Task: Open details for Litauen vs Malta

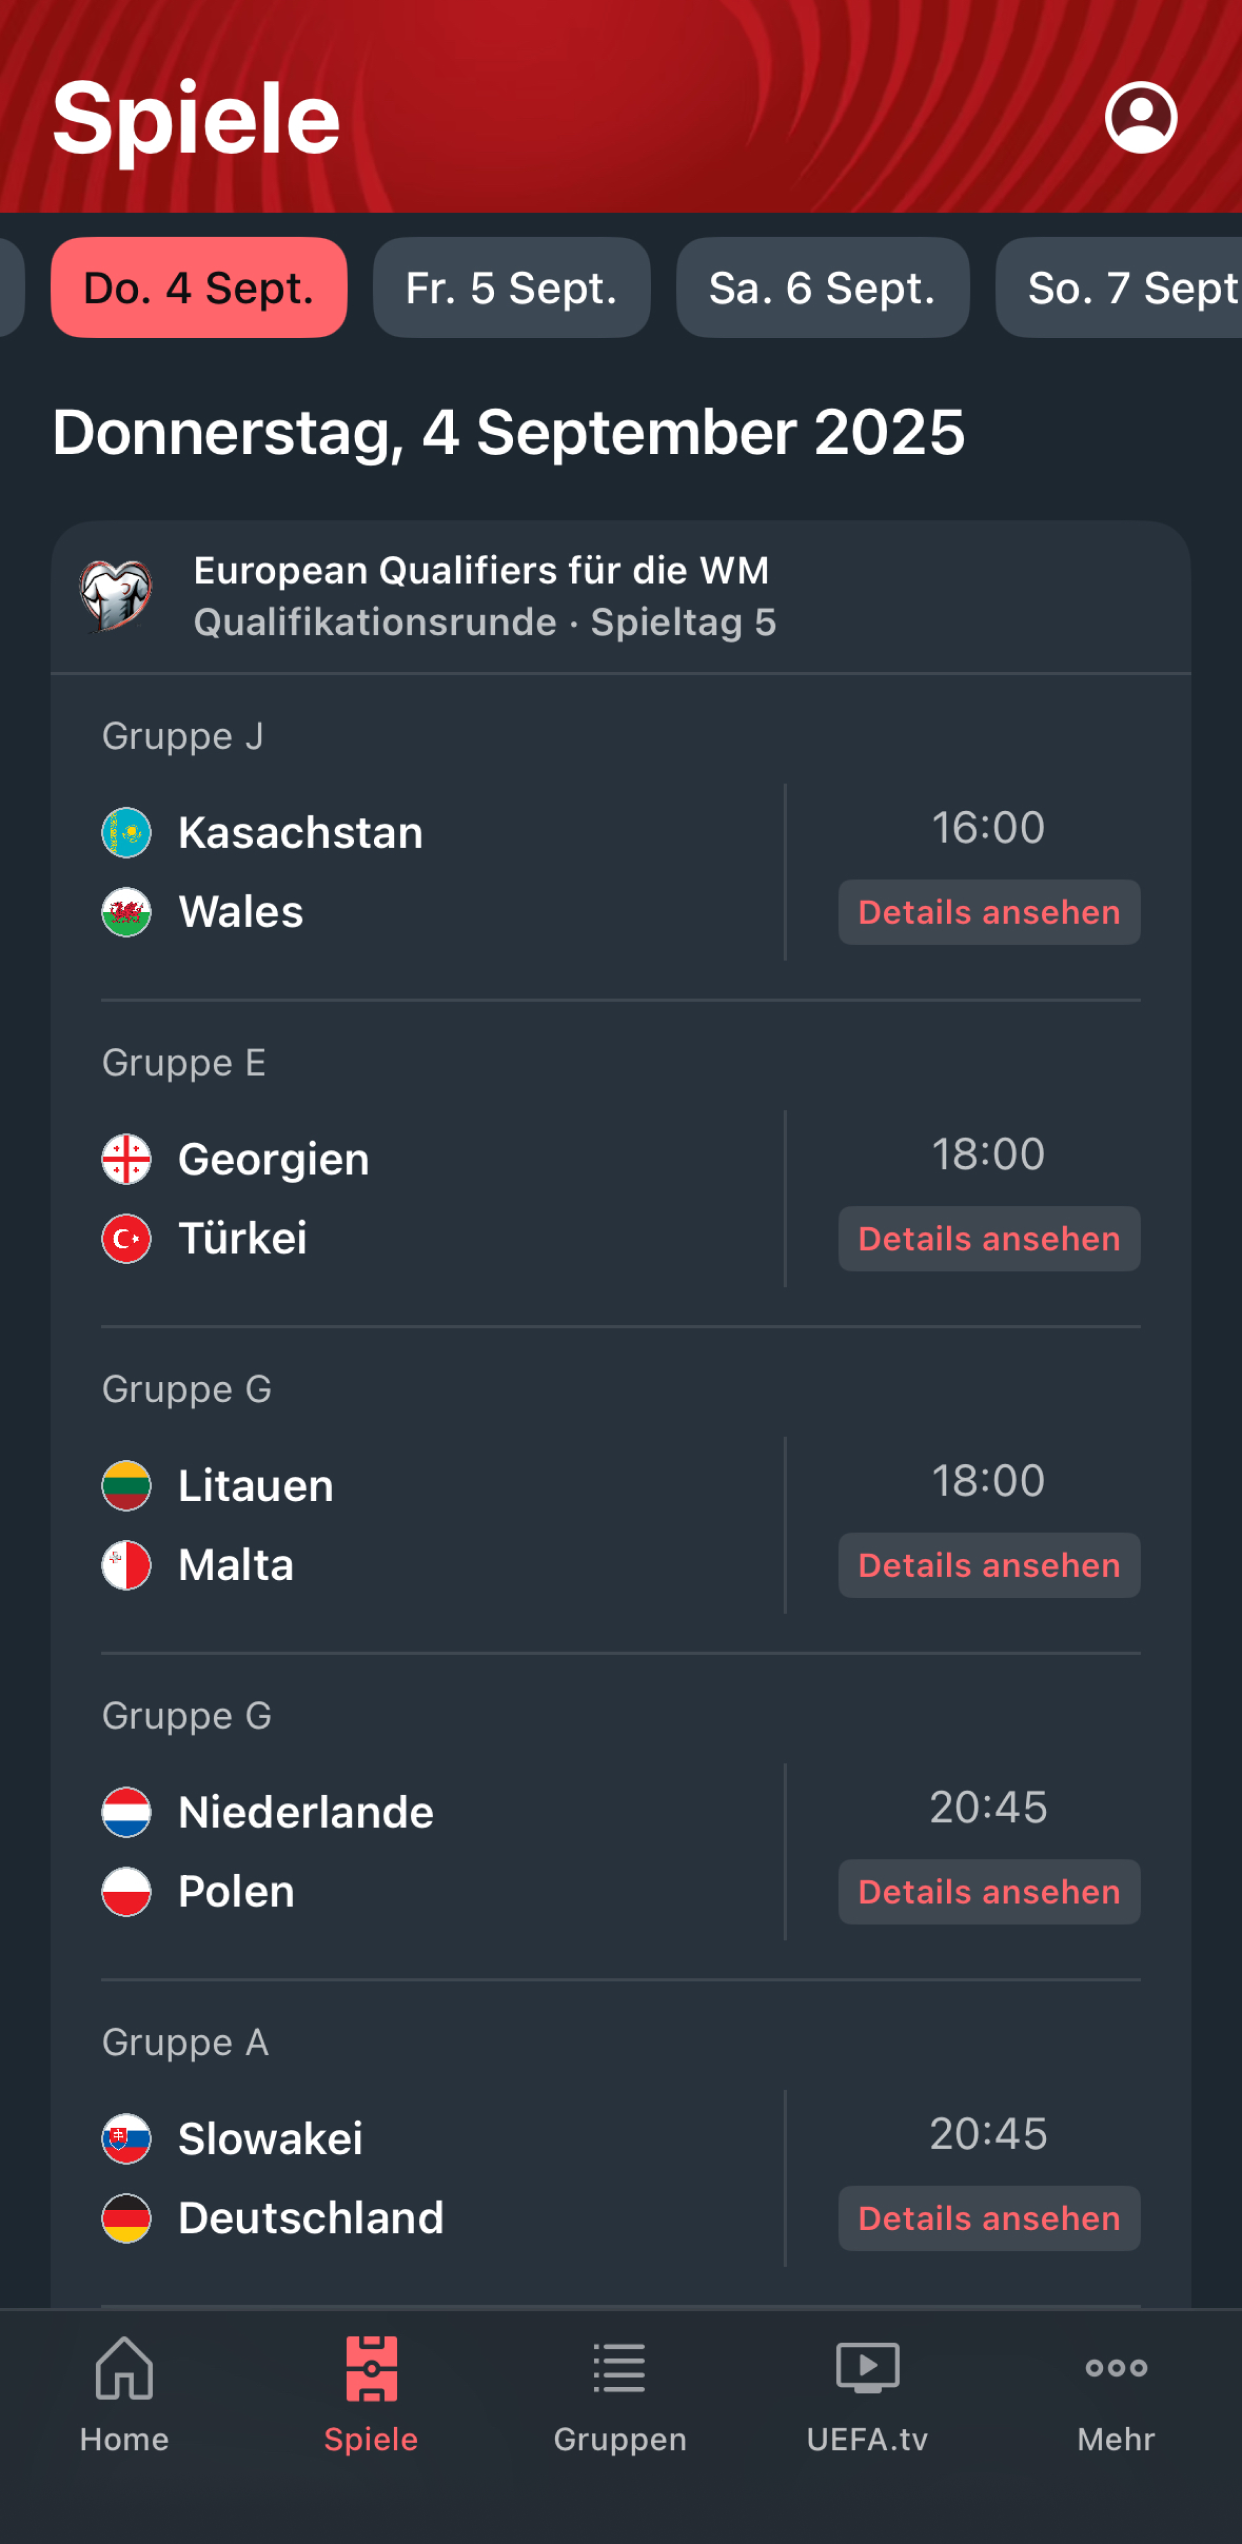Action: pyautogui.click(x=989, y=1565)
